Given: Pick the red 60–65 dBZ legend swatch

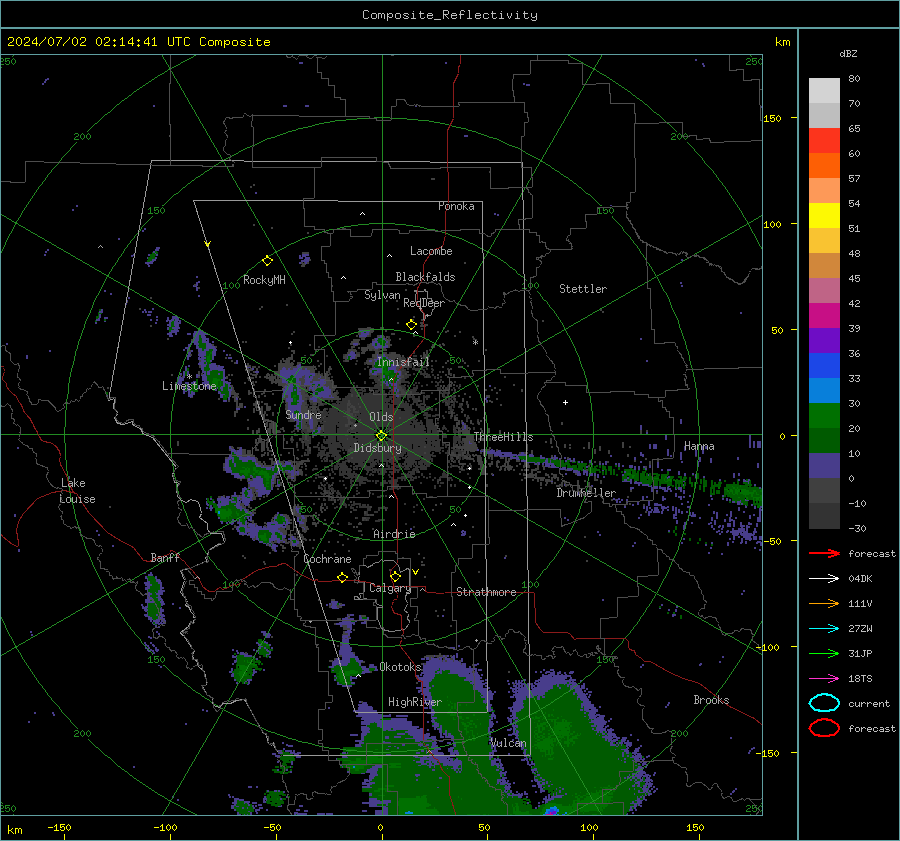Looking at the screenshot, I should point(824,141).
